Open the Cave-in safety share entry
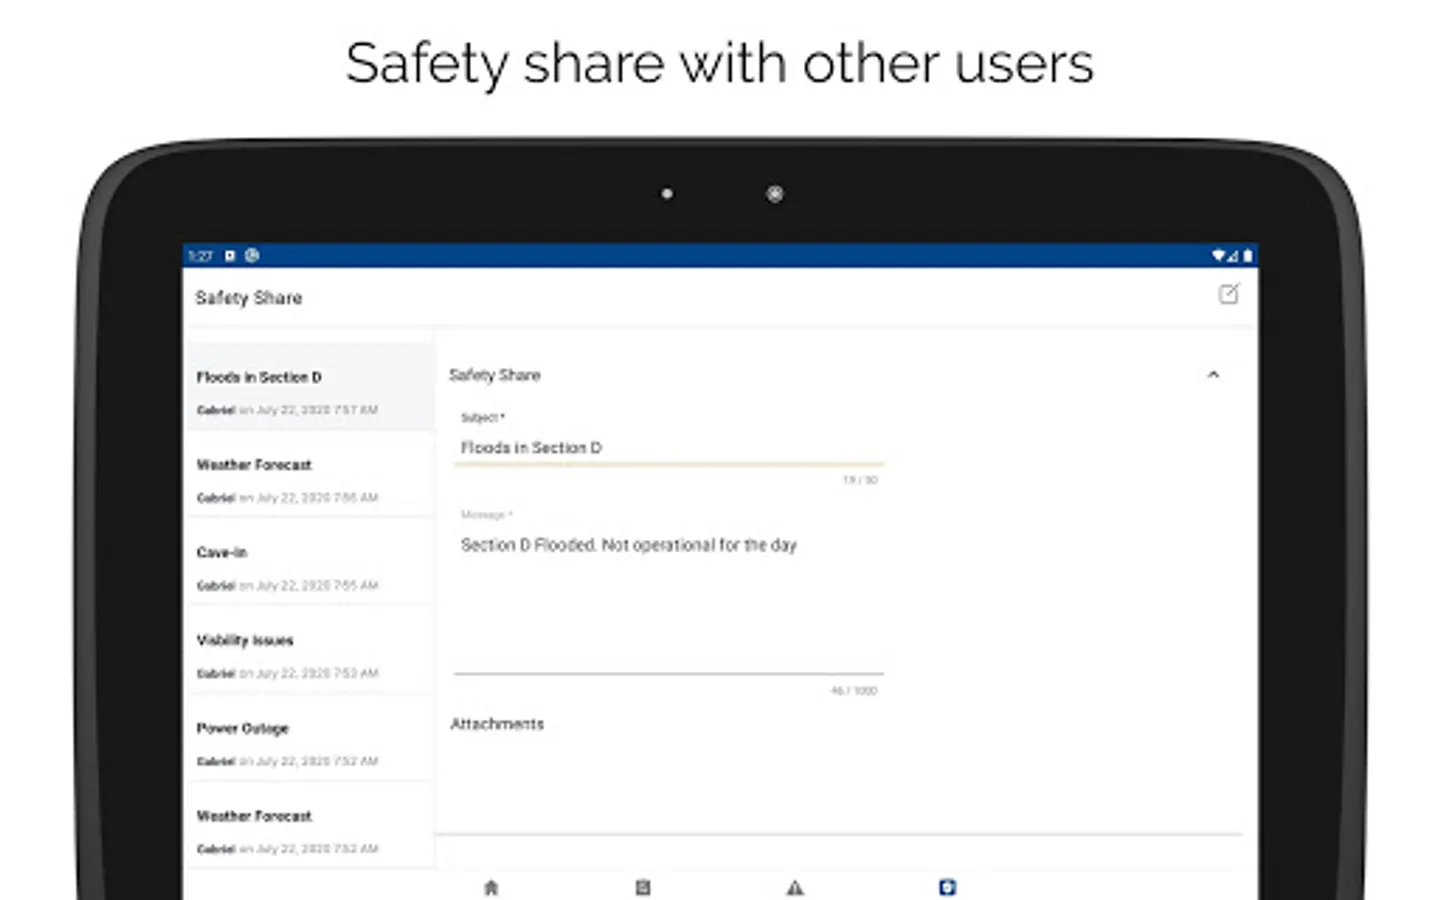This screenshot has width=1440, height=900. (310, 564)
